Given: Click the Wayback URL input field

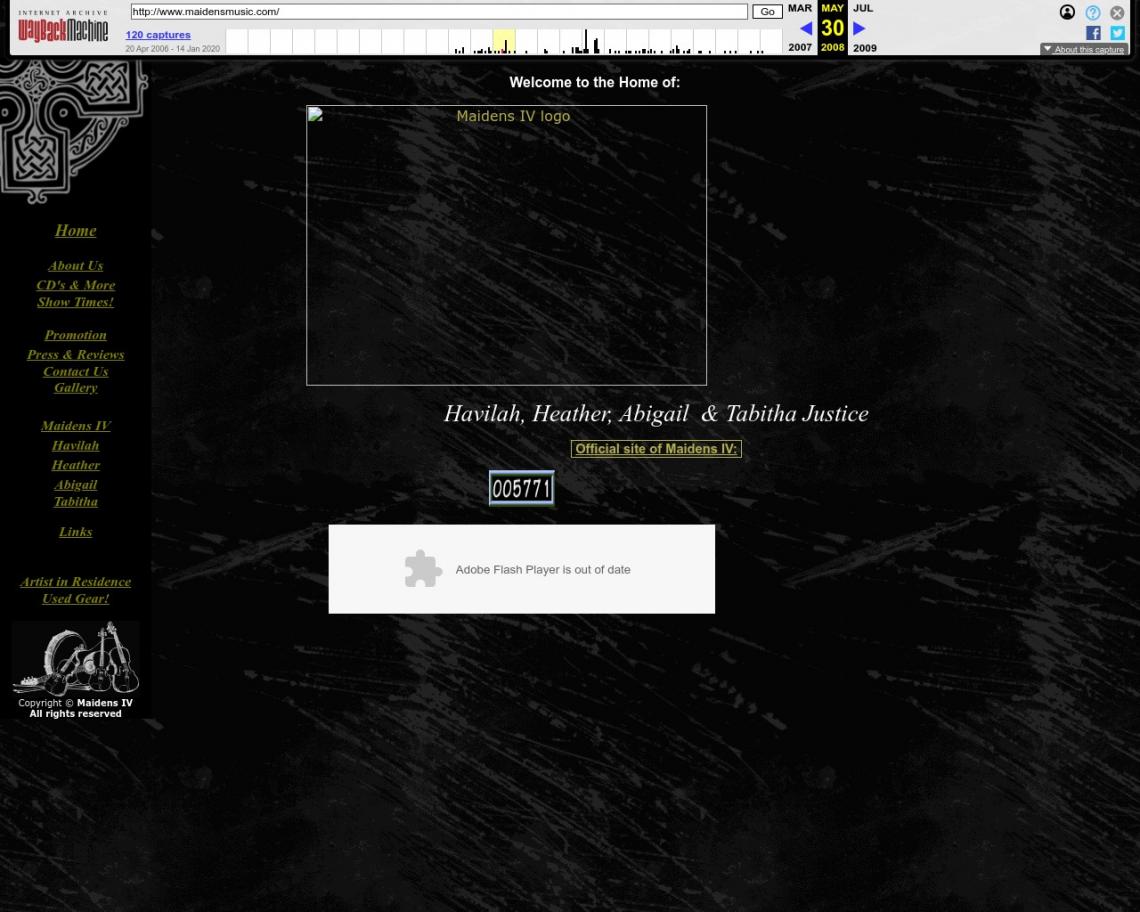Looking at the screenshot, I should pos(439,12).
